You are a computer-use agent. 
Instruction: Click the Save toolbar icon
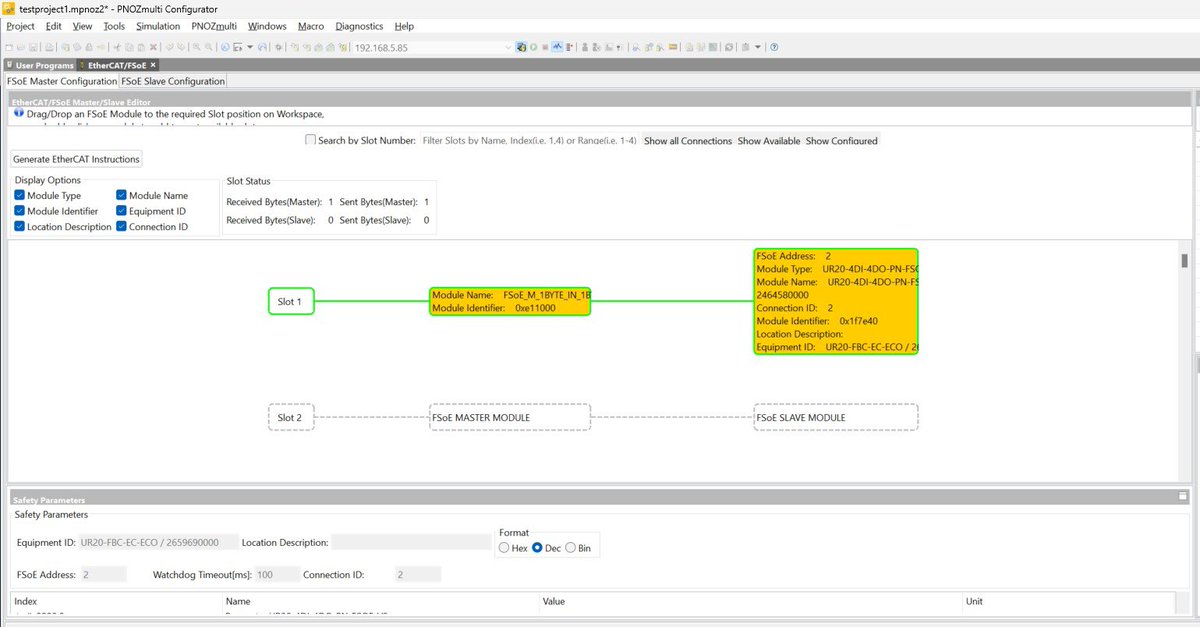click(x=33, y=47)
